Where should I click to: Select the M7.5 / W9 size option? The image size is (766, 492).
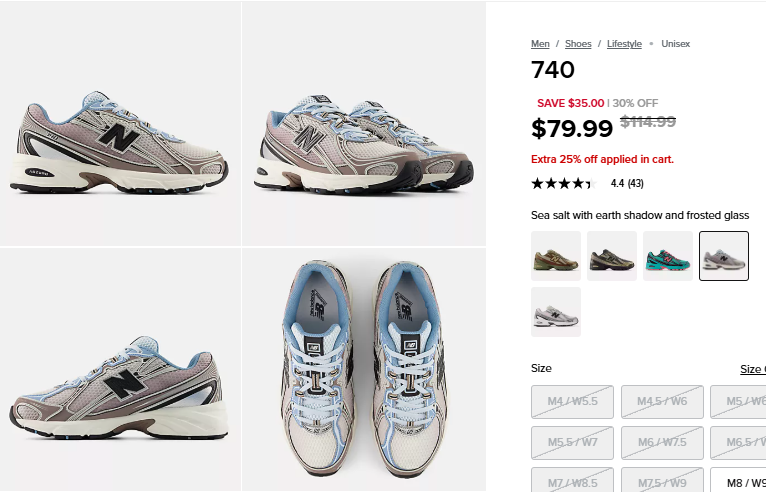(662, 480)
